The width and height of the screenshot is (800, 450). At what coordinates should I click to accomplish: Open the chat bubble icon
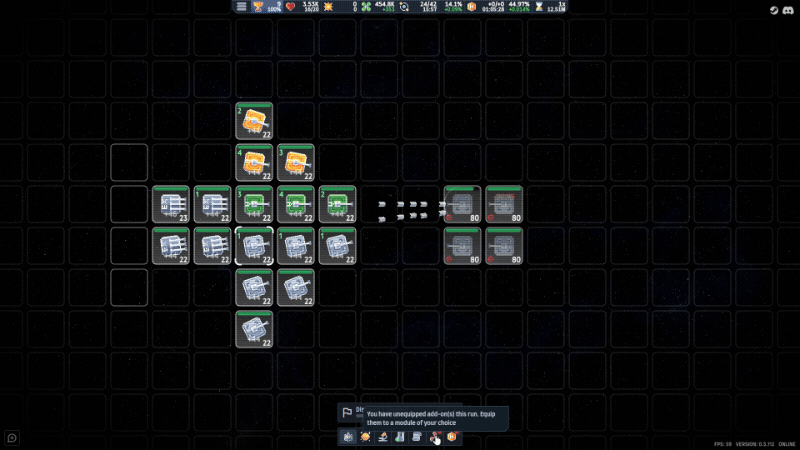12,438
